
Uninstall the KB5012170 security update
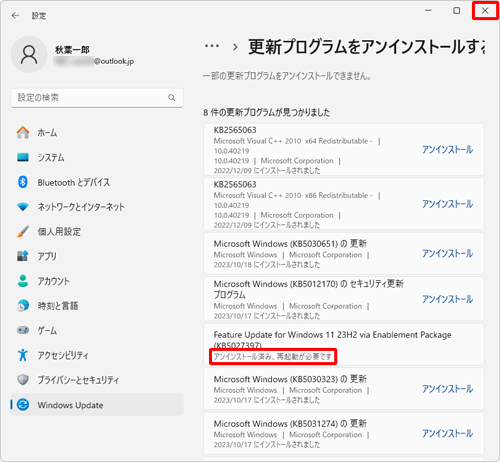[448, 299]
